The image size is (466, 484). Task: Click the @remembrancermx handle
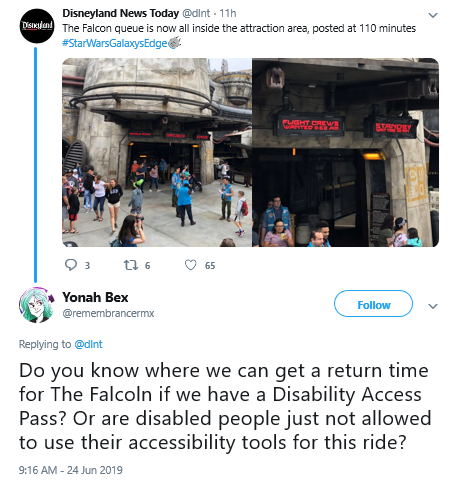(108, 313)
